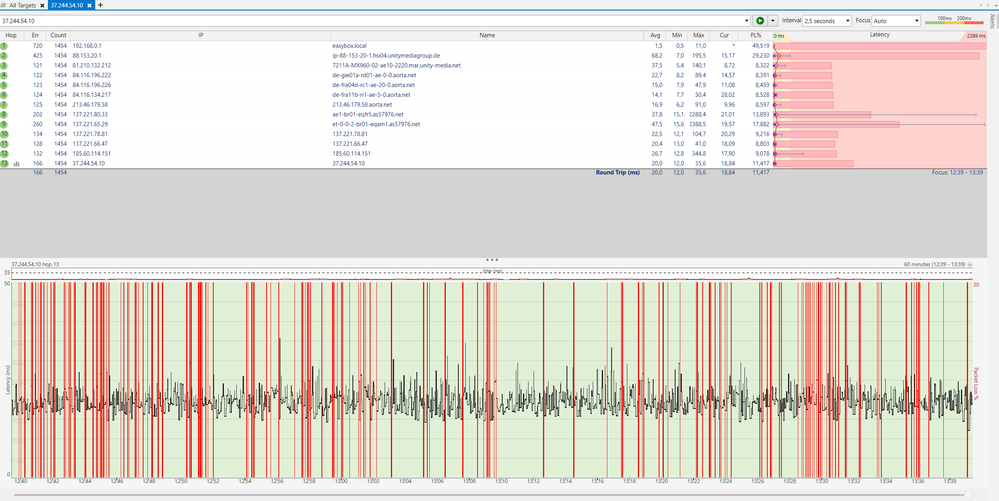Click the hop 1 green circle
The height and width of the screenshot is (501, 999).
[x=5, y=46]
